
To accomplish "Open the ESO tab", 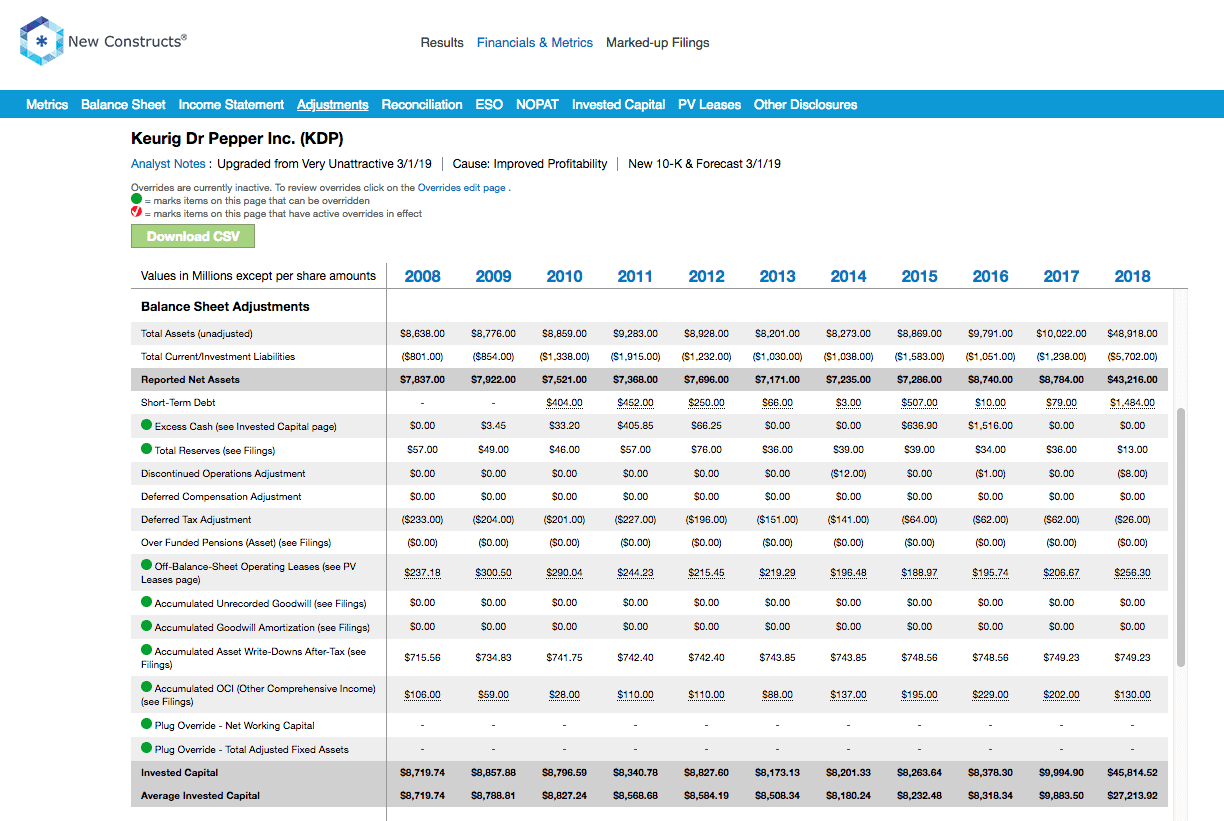I will point(489,104).
